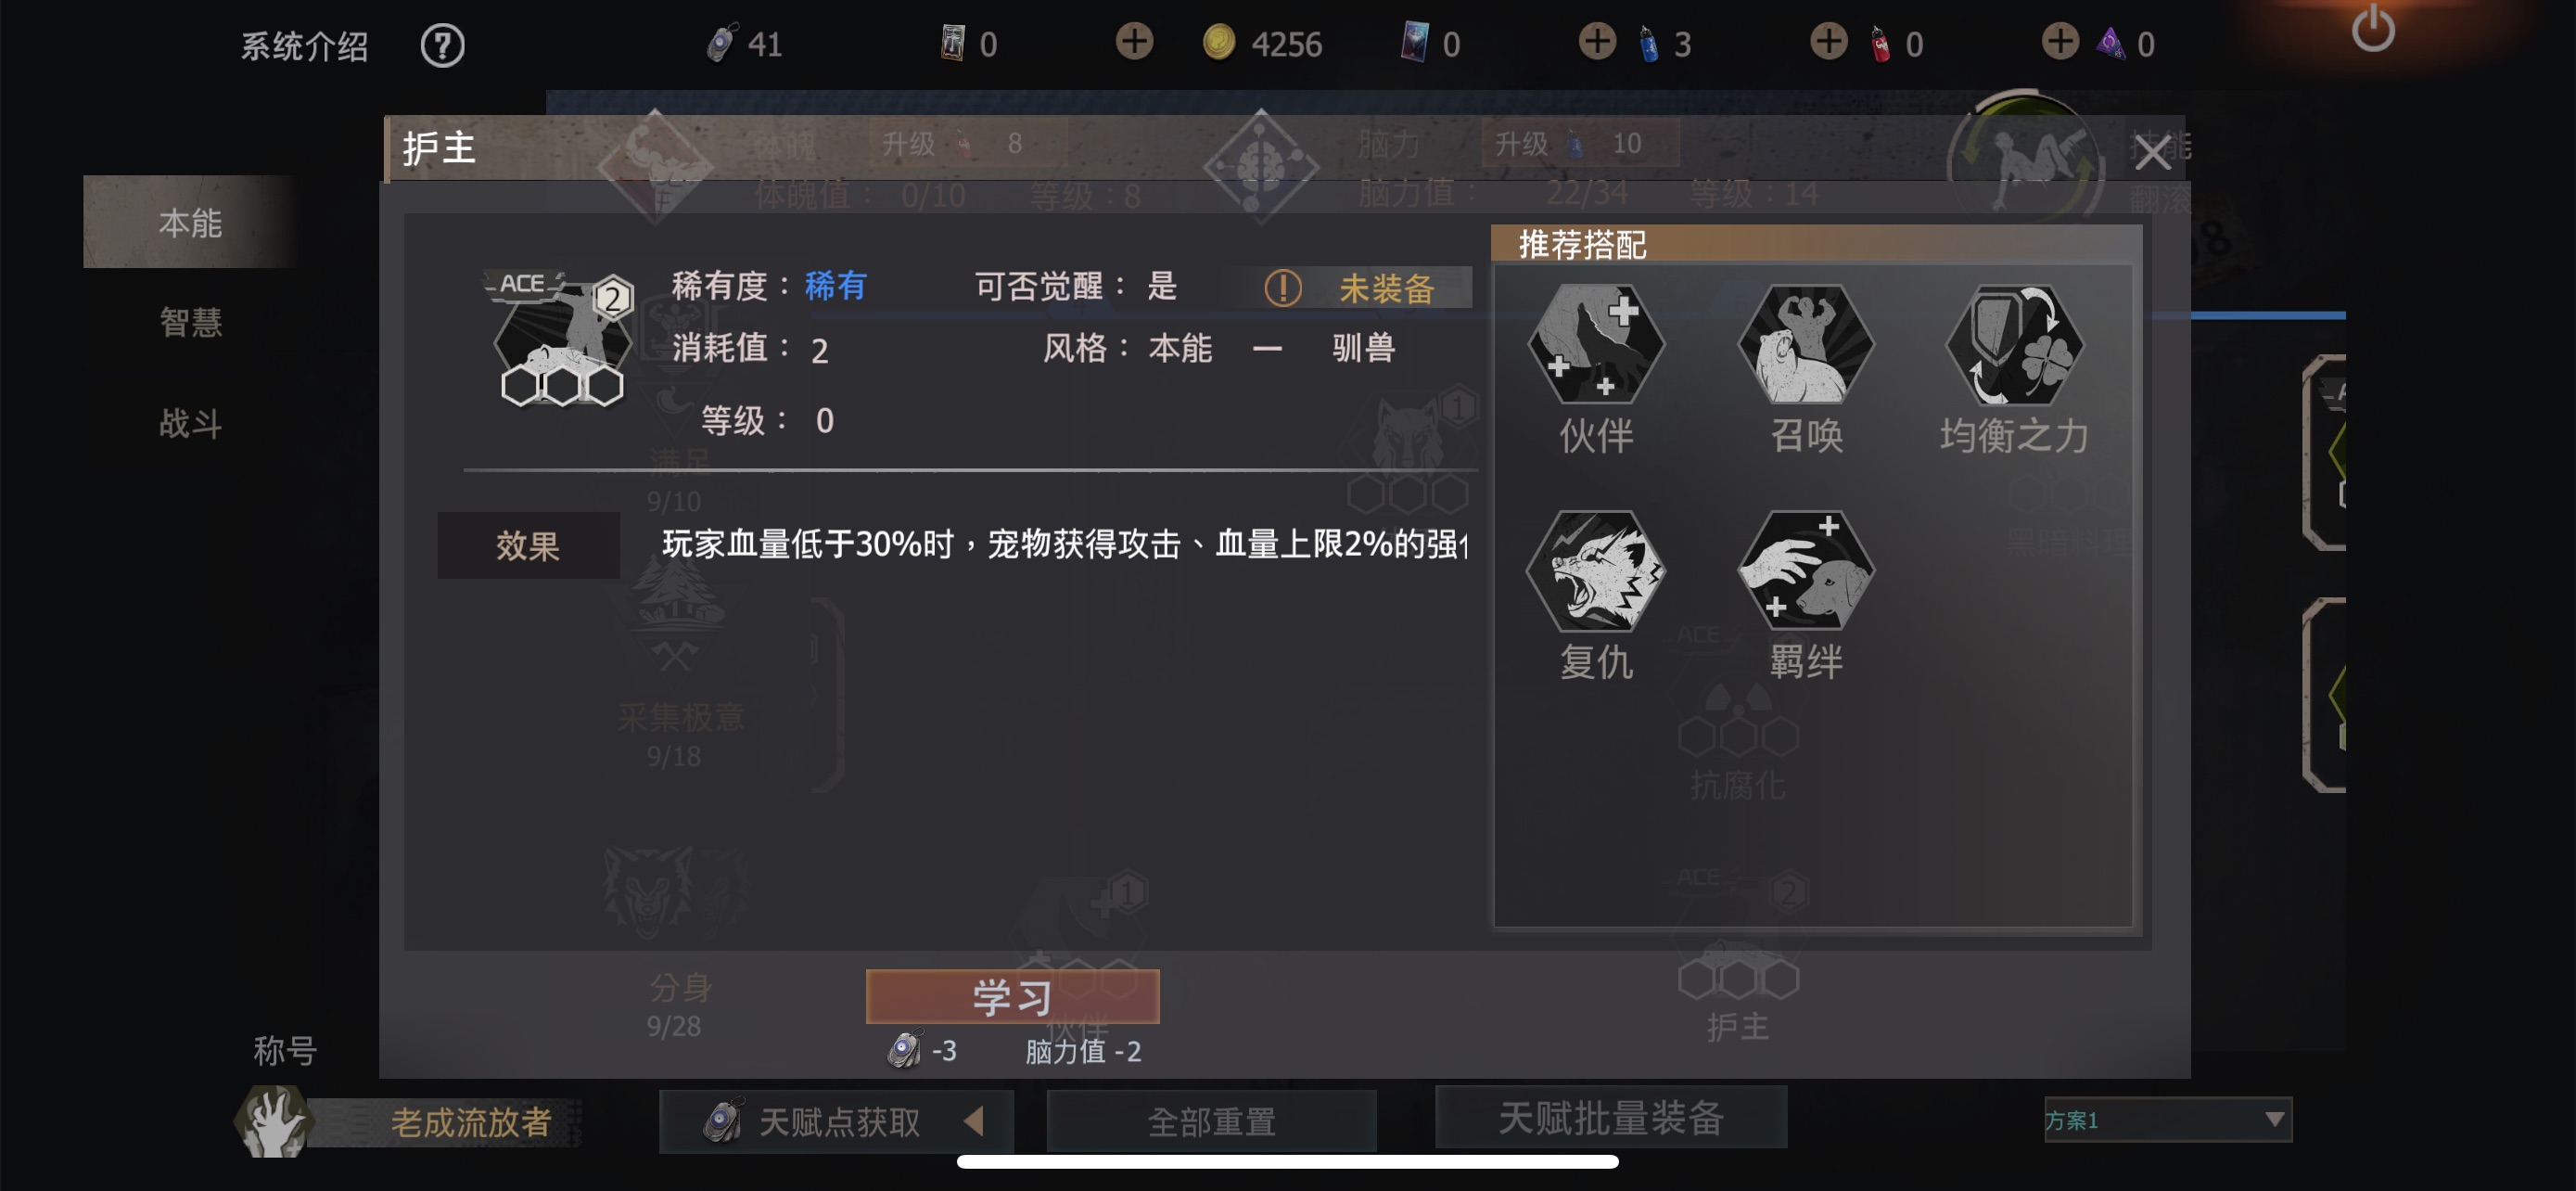
Task: Click the 学习 learn button
Action: pos(1012,996)
